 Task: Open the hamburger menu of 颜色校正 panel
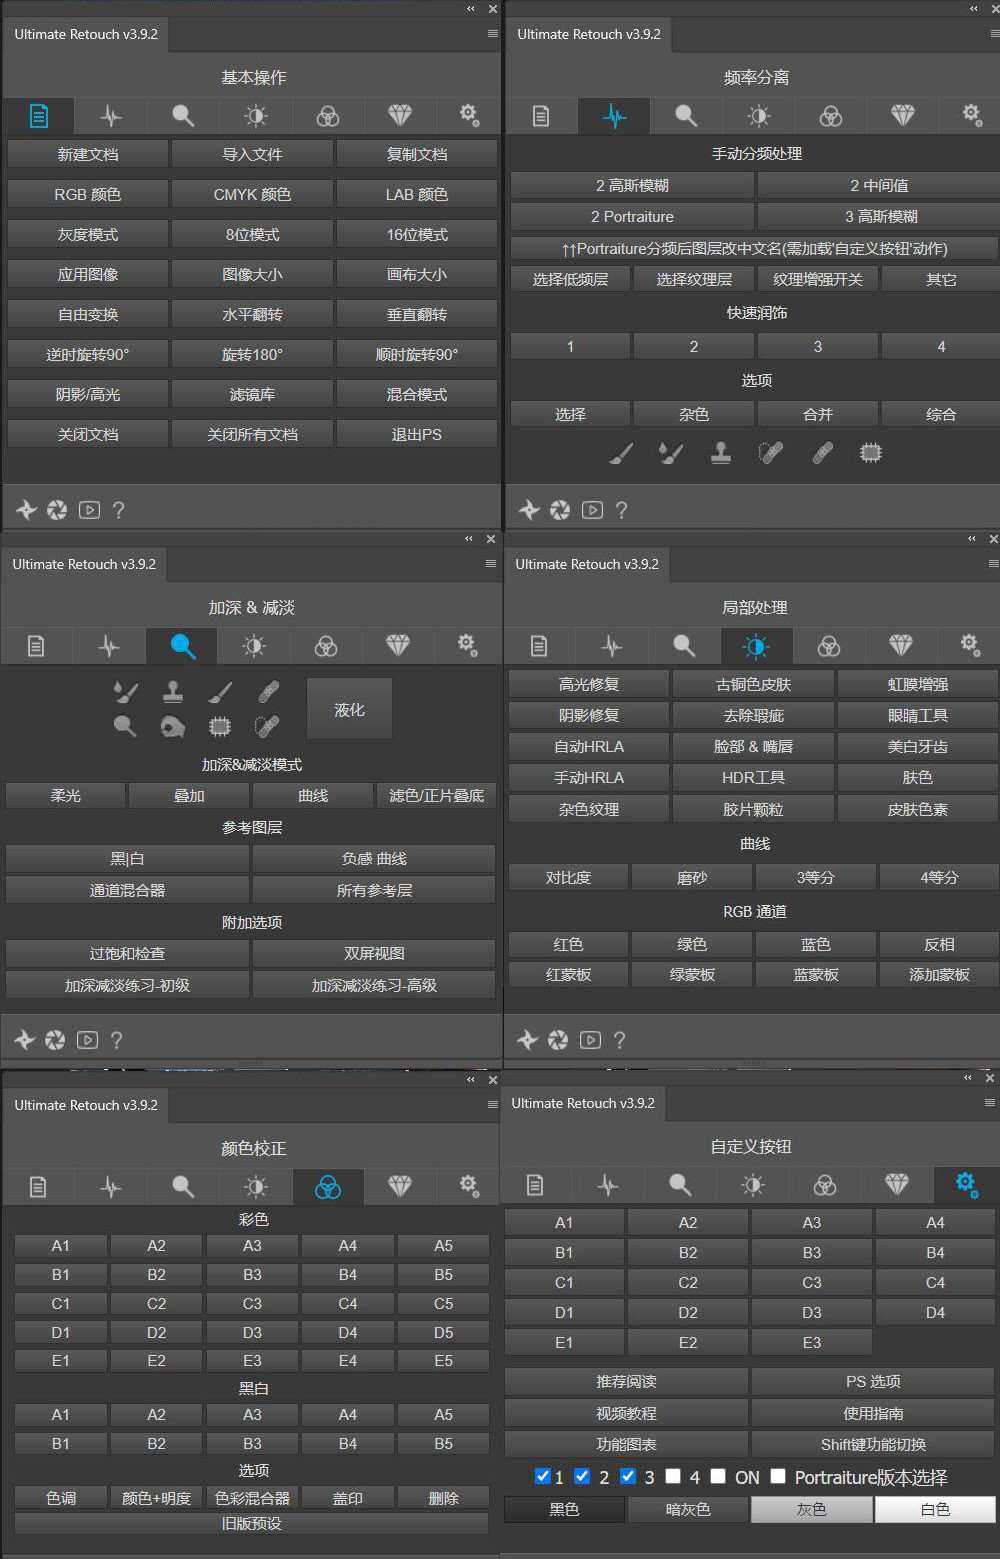click(x=492, y=1105)
